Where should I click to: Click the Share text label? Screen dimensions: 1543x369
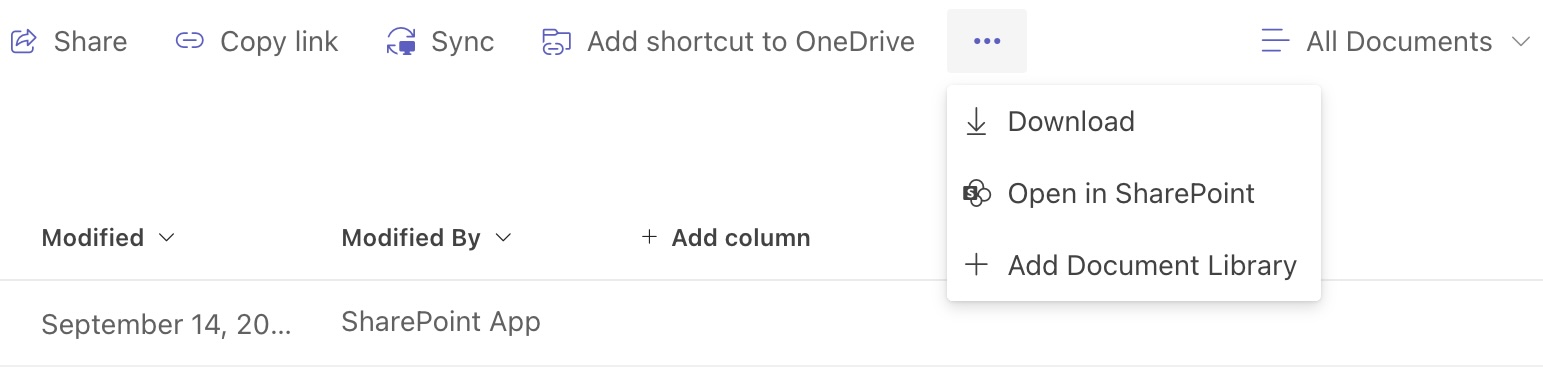pos(90,42)
